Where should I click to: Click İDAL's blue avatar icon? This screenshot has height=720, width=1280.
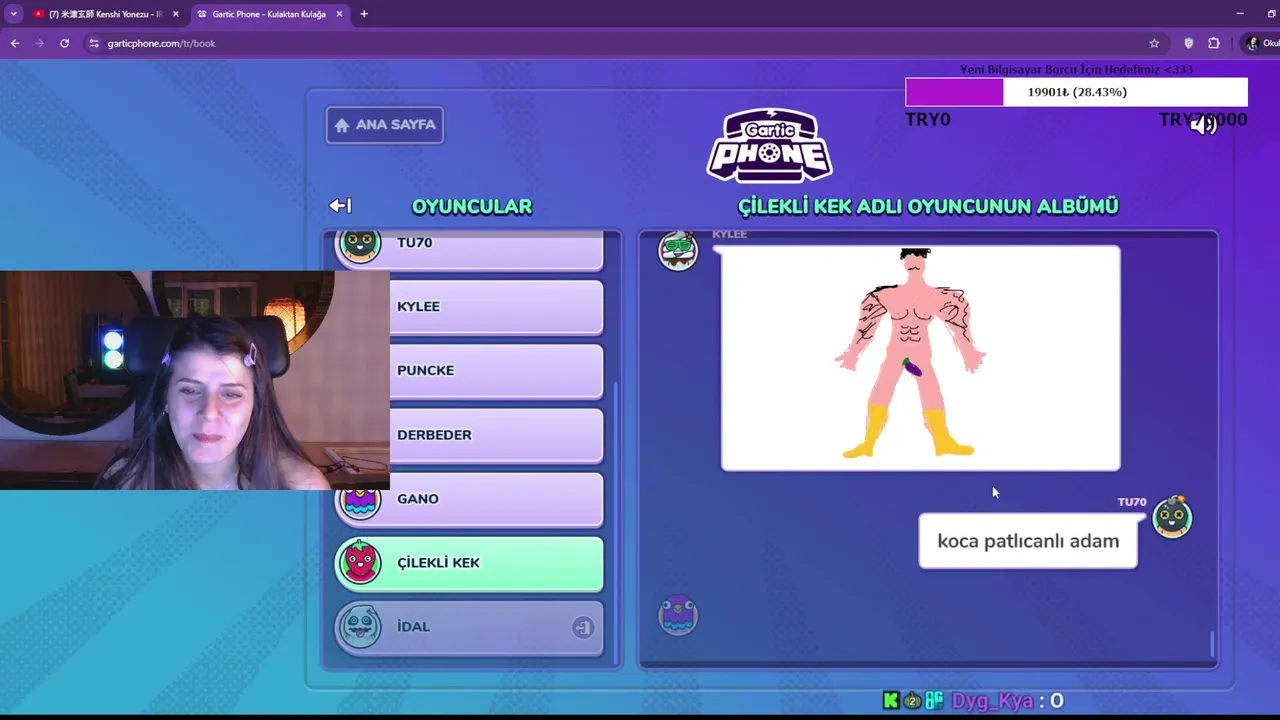tap(360, 627)
